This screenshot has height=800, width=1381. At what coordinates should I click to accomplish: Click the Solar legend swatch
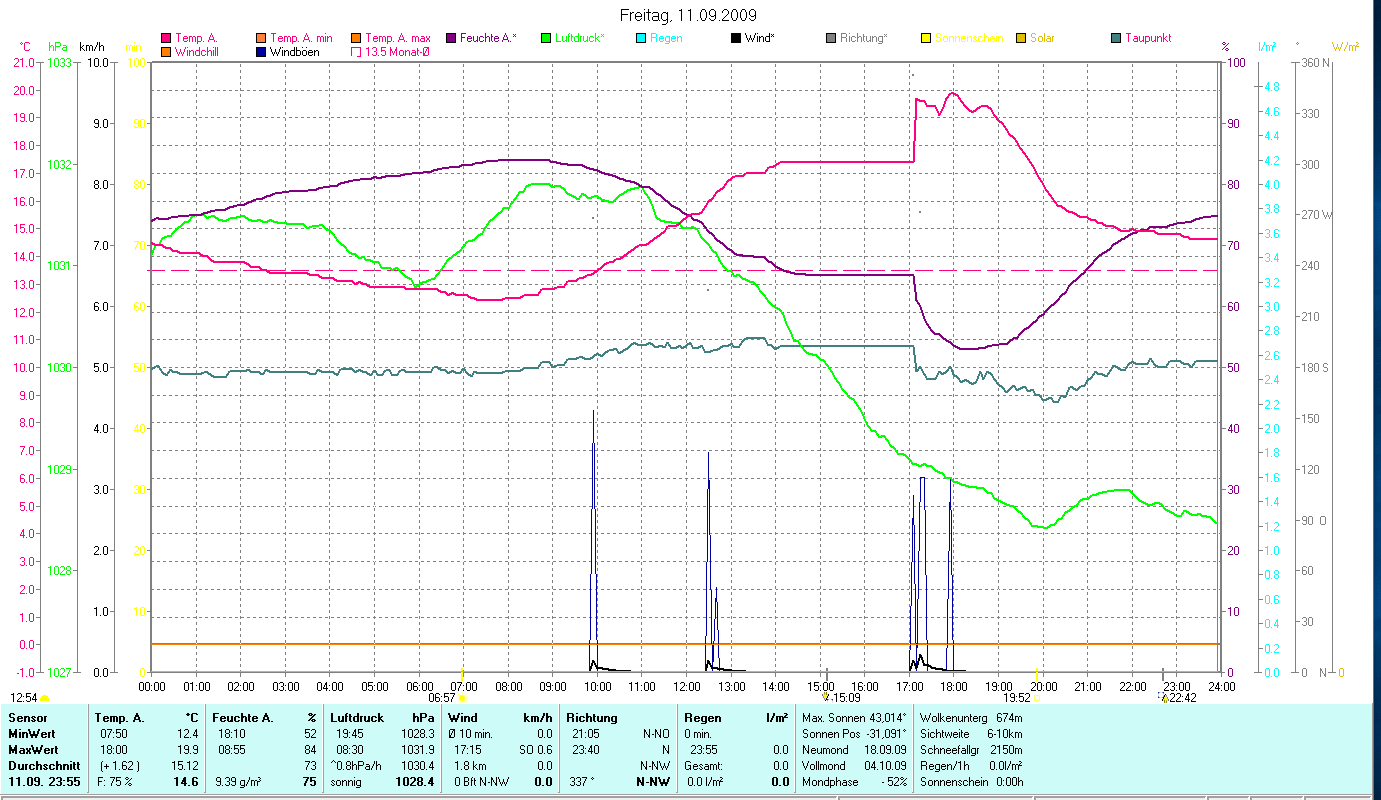pyautogui.click(x=1021, y=38)
